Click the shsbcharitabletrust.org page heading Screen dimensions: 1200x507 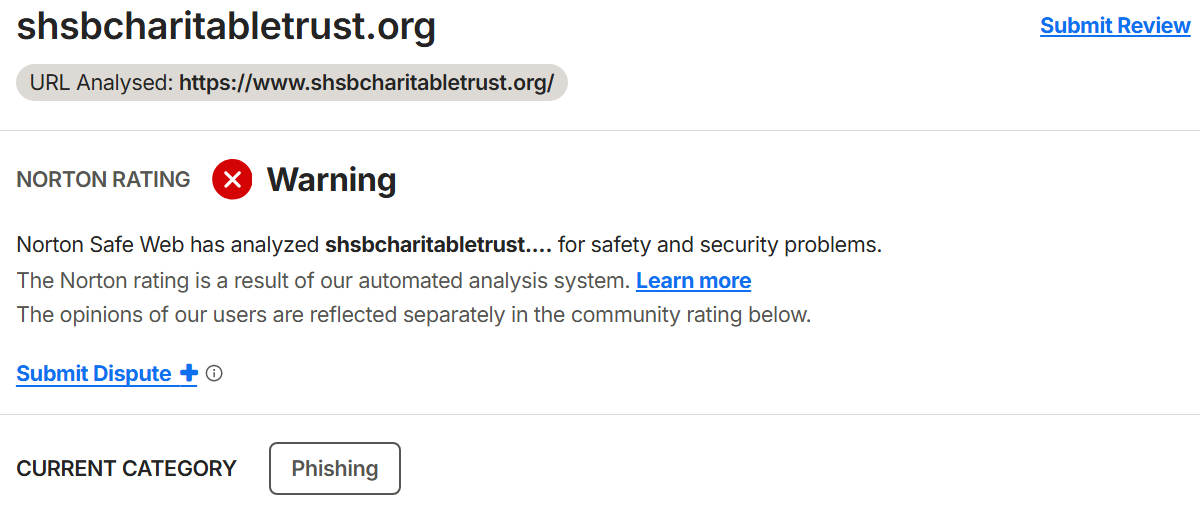coord(226,27)
